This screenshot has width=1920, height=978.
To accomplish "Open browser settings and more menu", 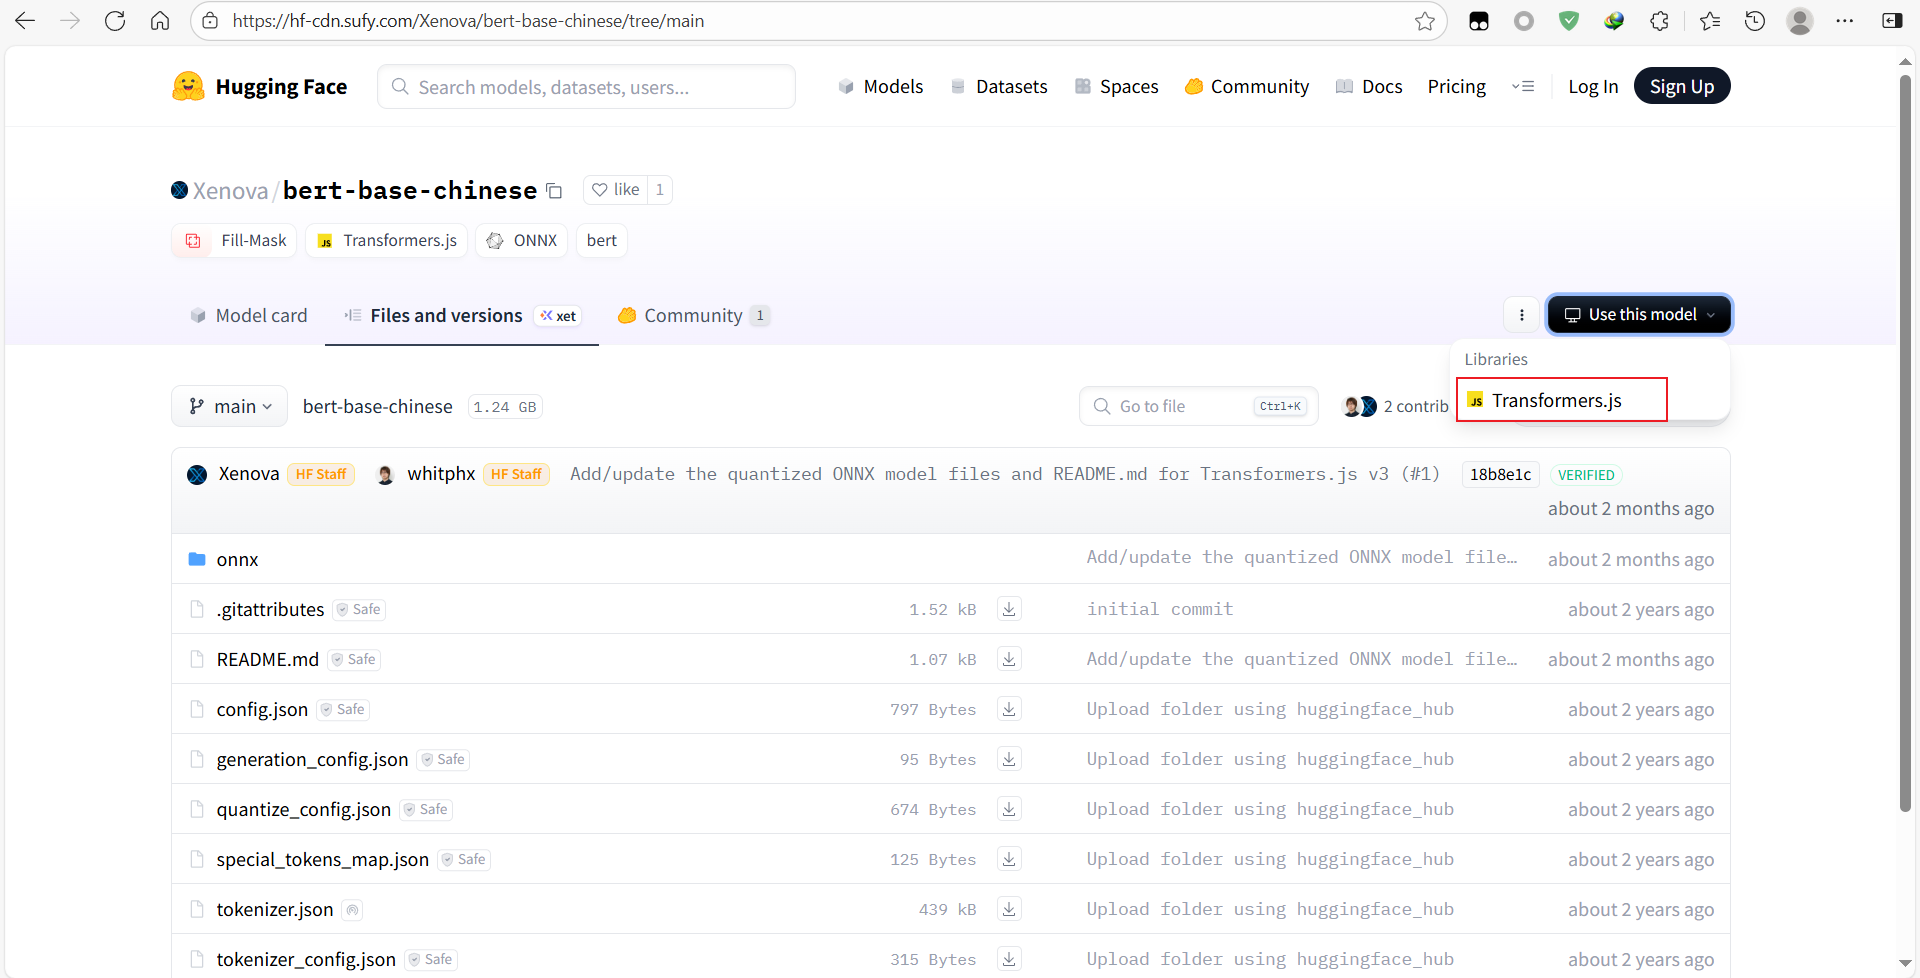I will click(x=1845, y=21).
